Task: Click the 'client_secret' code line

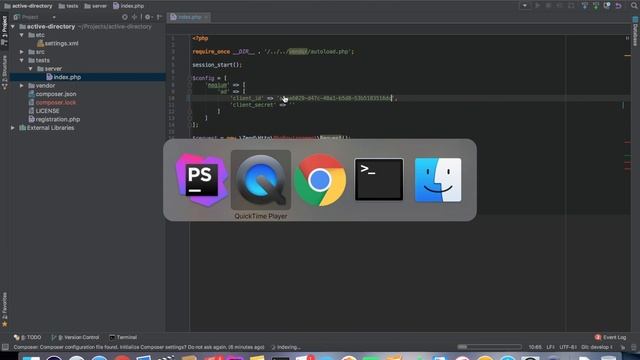Action: [262, 105]
